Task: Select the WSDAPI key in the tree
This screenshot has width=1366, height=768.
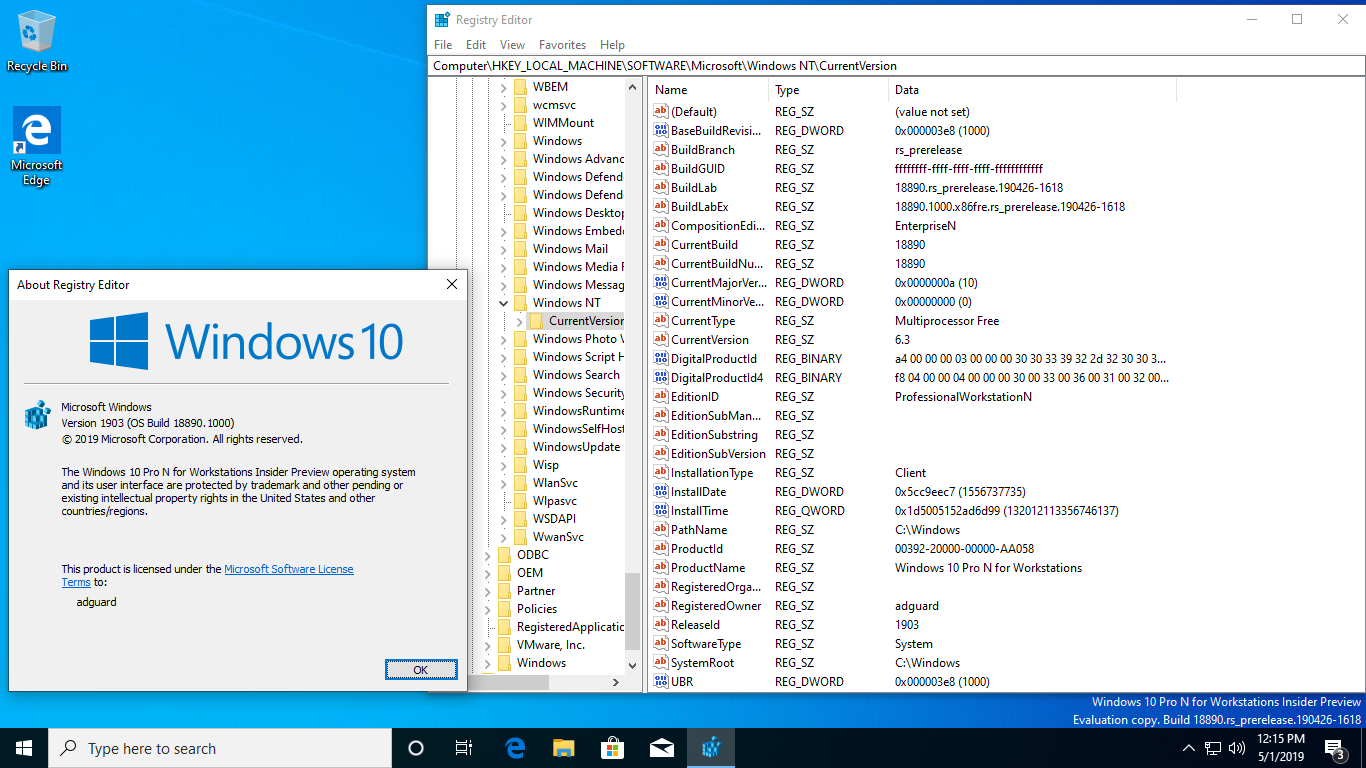Action: point(554,519)
